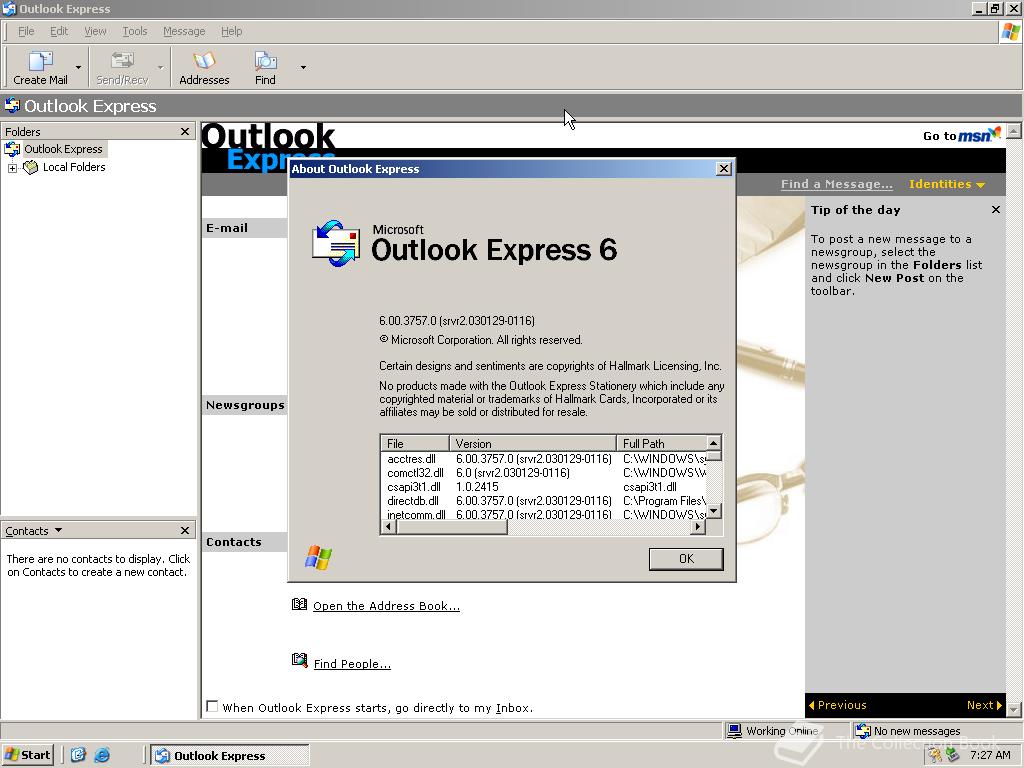This screenshot has height=768, width=1024.
Task: Open the Edit menu
Action: tap(59, 31)
